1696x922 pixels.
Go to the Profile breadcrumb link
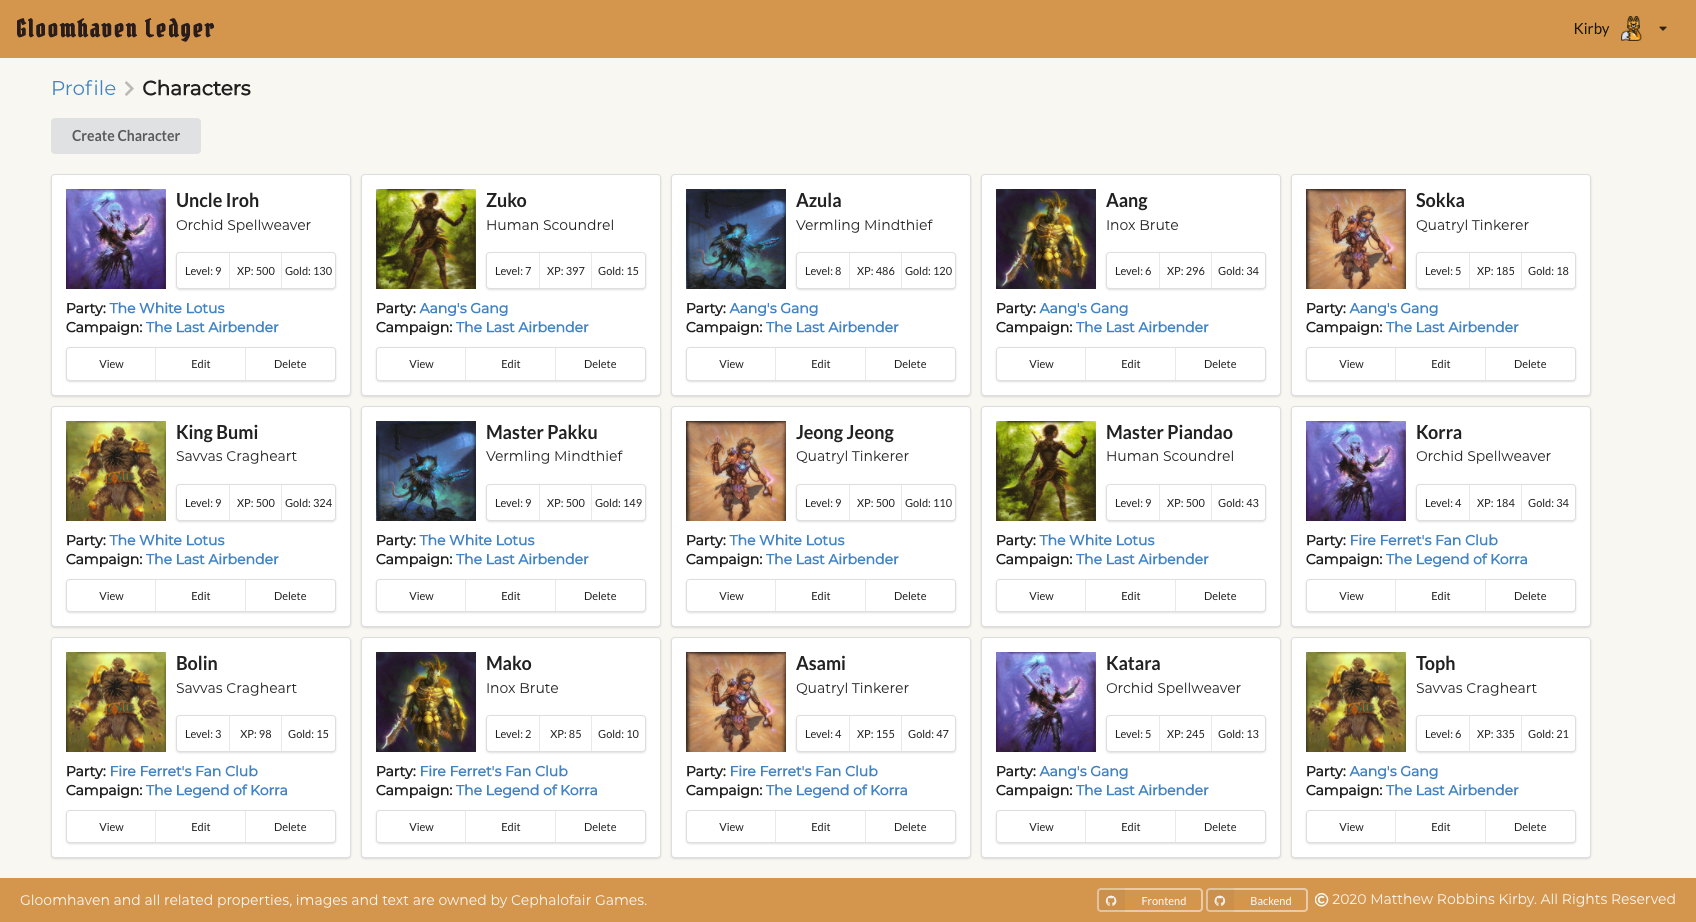(x=83, y=88)
